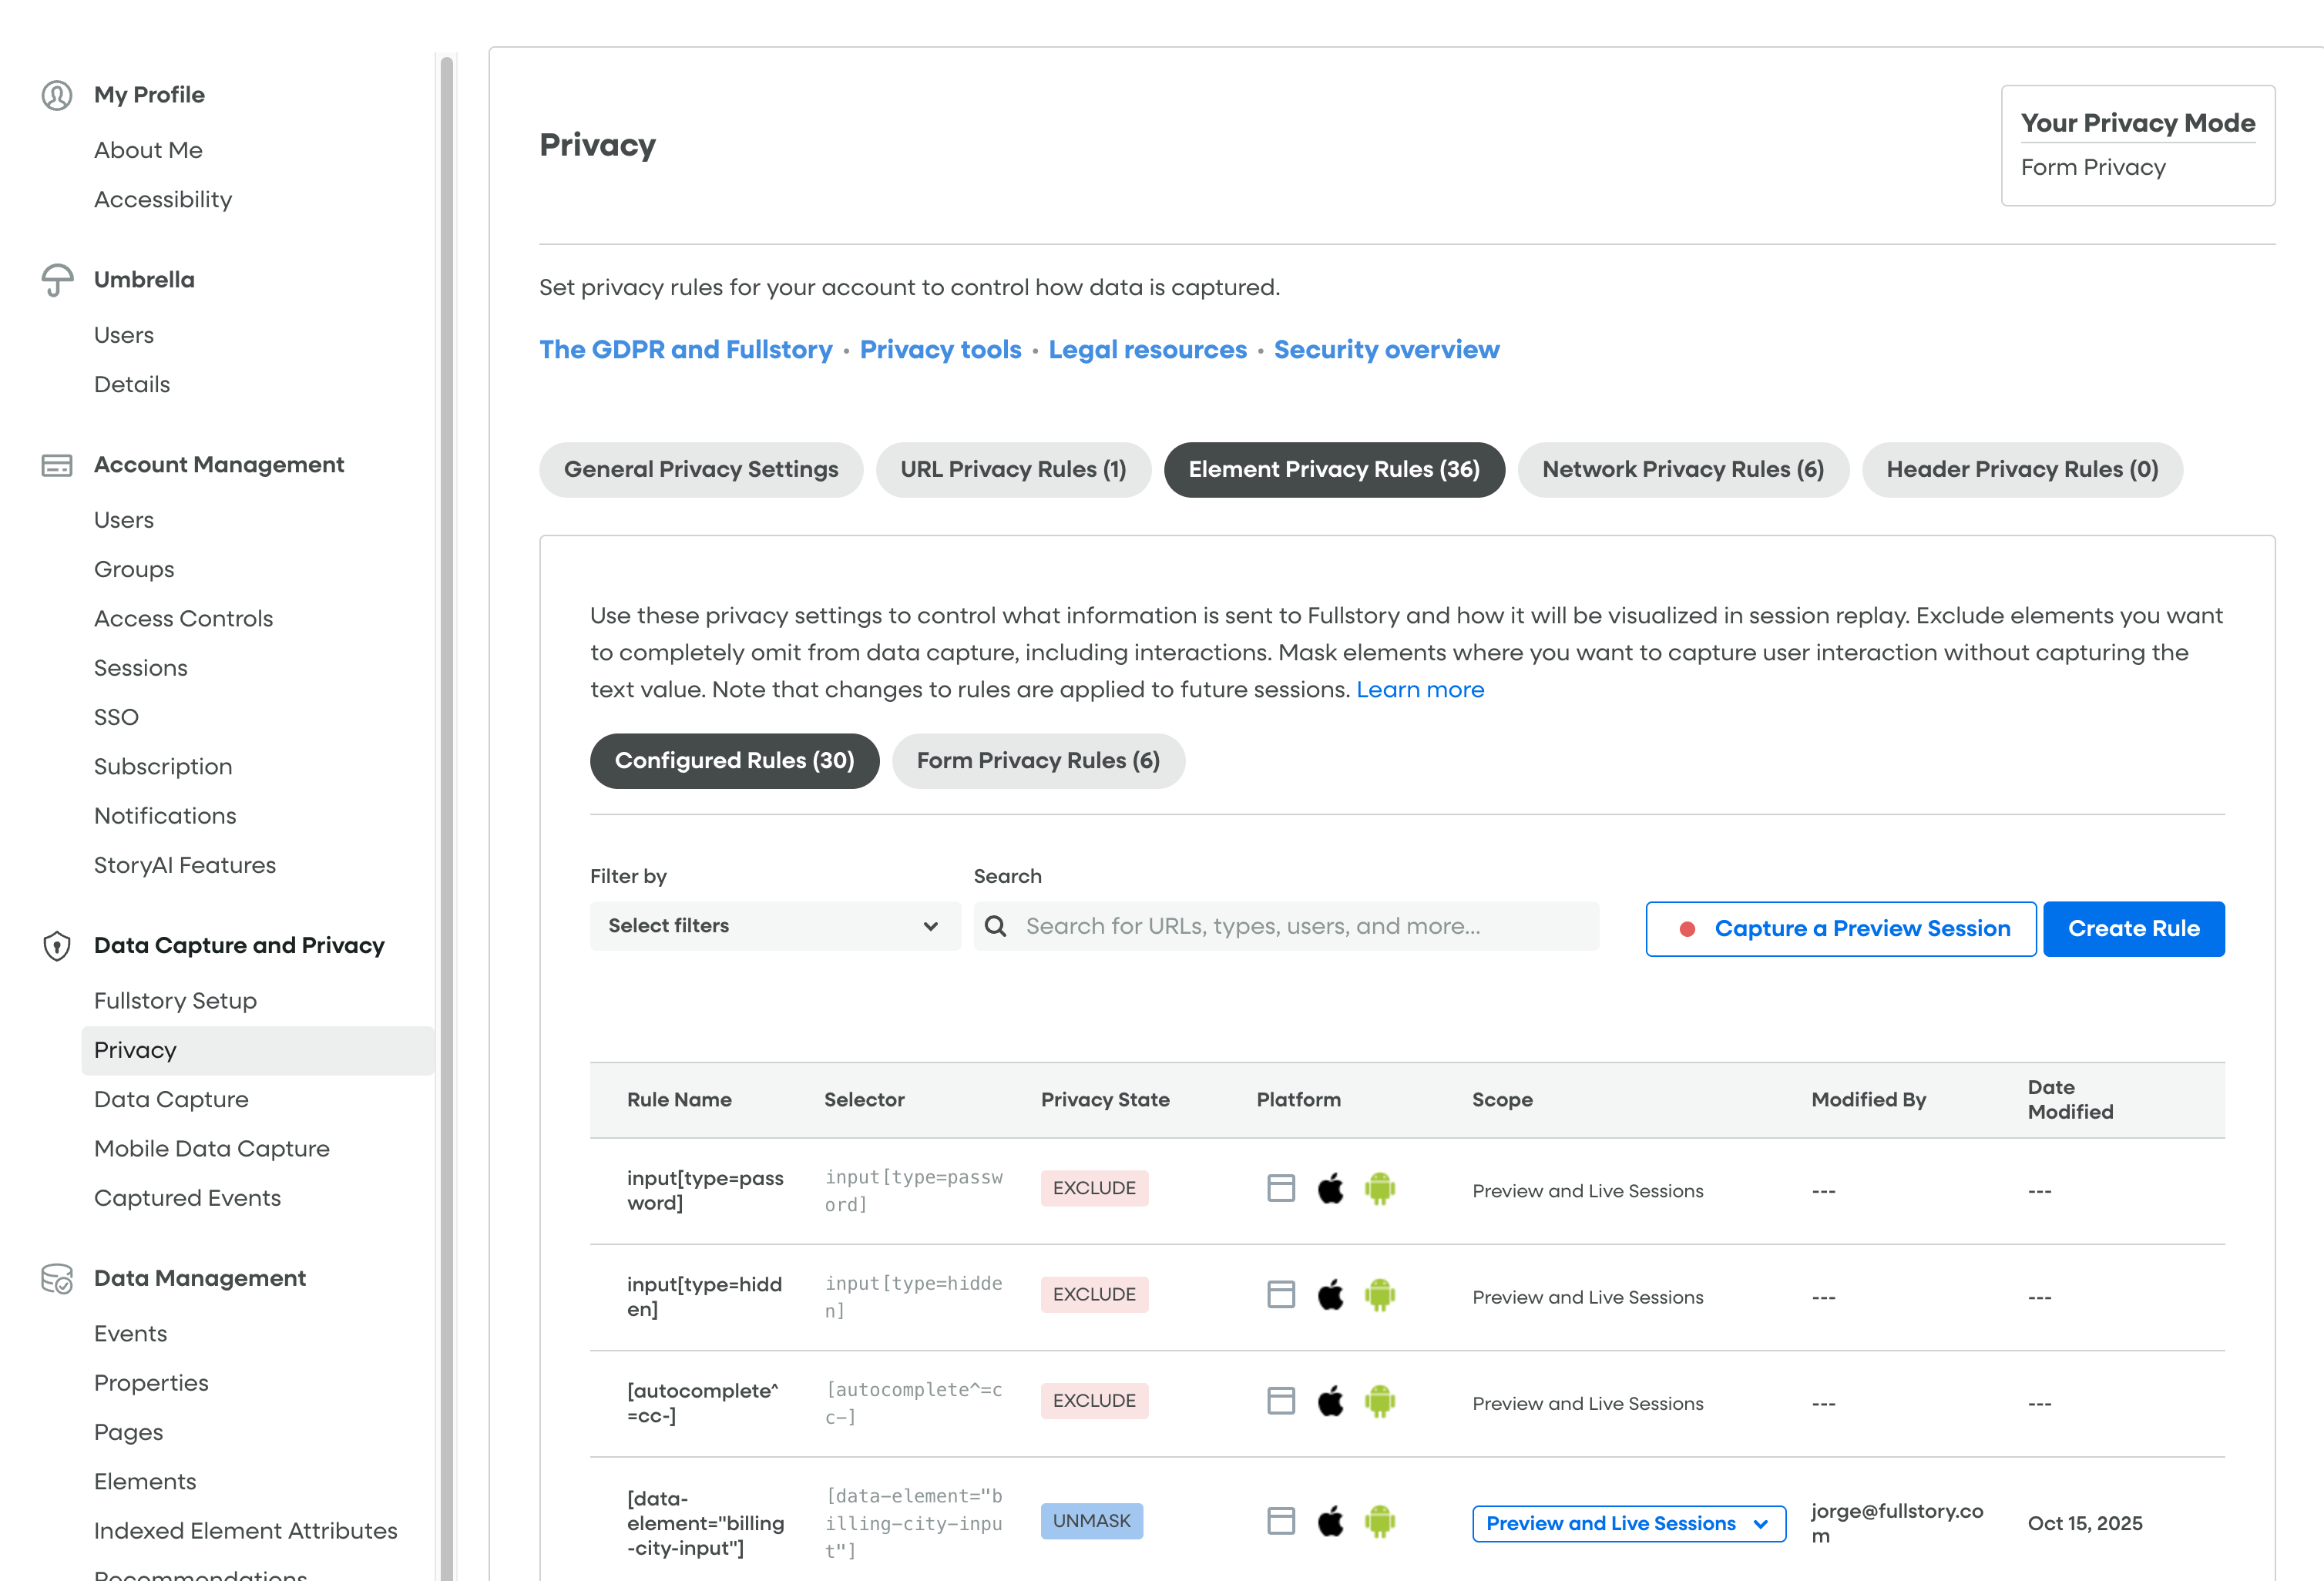
Task: Switch to Network Privacy Rules (6) tab
Action: pos(1683,470)
